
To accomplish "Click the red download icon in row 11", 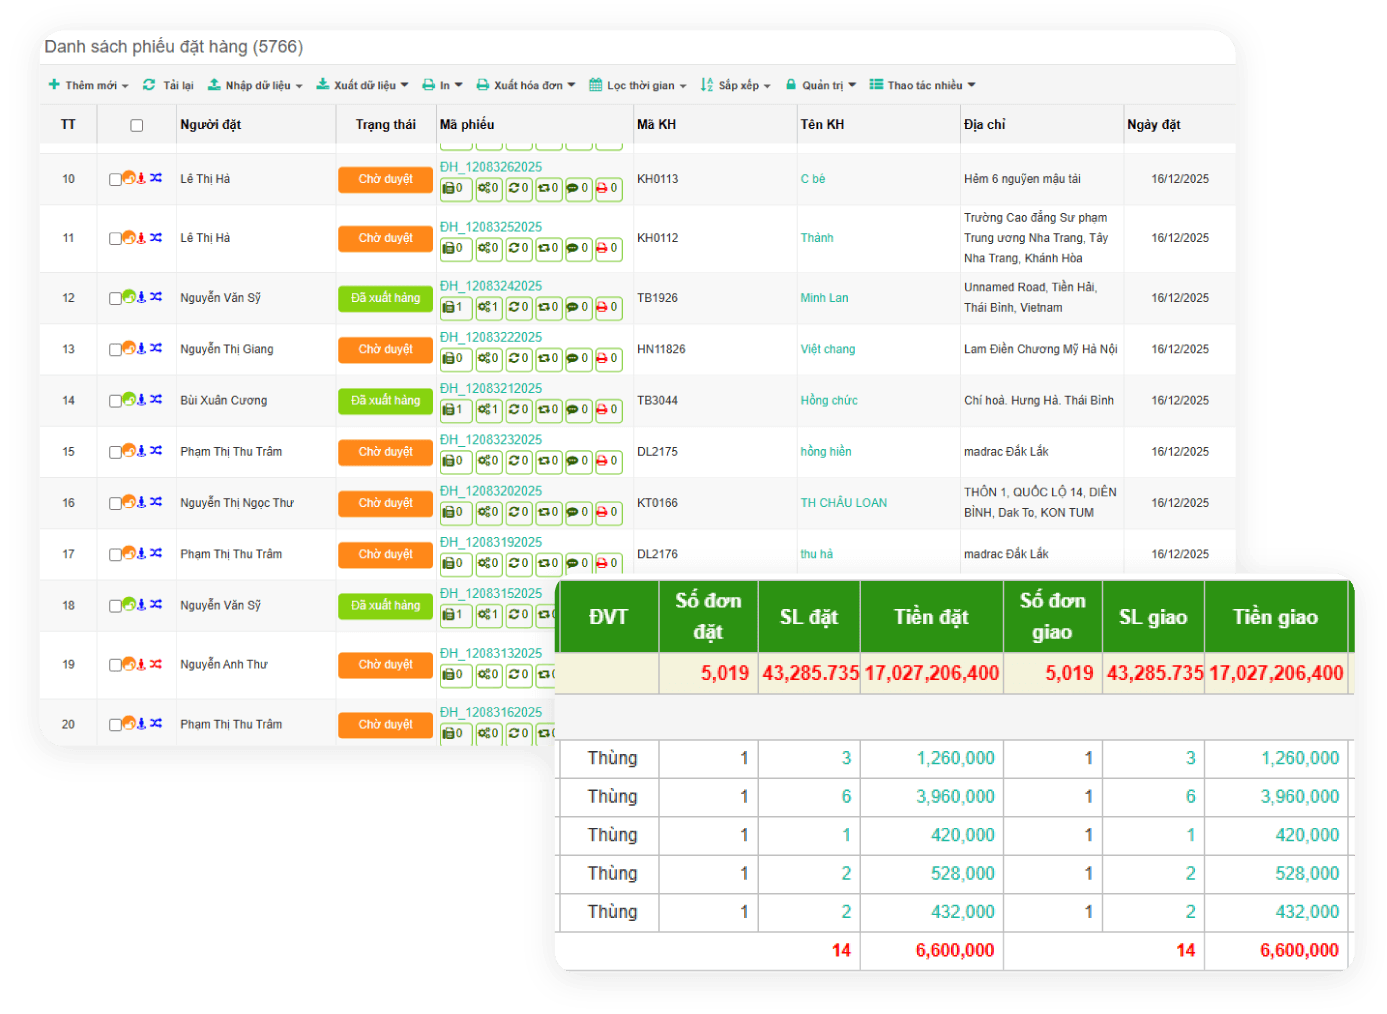I will pyautogui.click(x=141, y=238).
